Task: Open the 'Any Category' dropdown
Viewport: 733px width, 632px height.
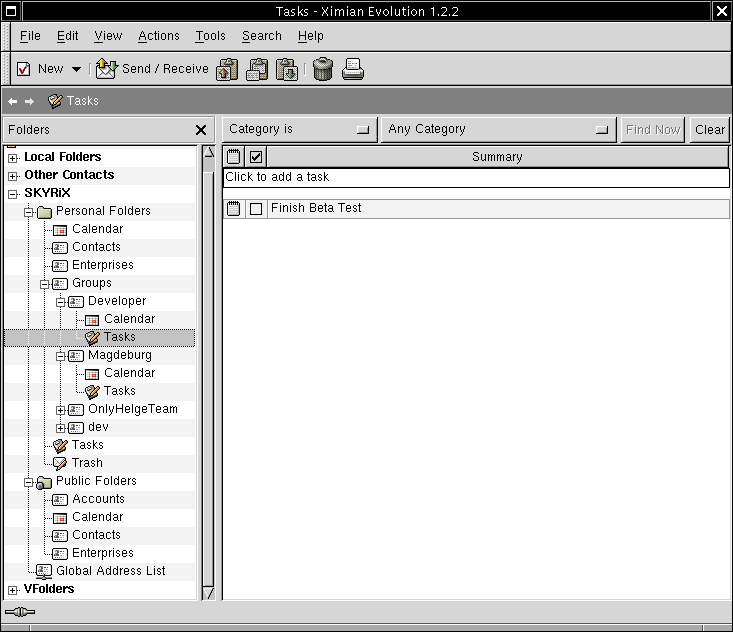Action: pos(499,129)
